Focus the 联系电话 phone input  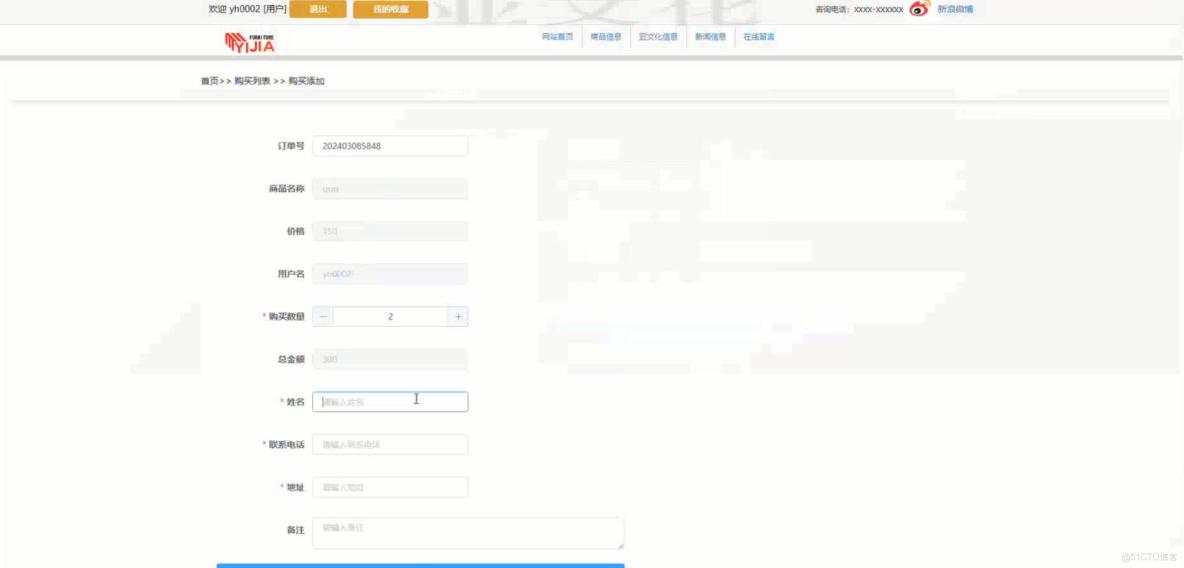390,445
